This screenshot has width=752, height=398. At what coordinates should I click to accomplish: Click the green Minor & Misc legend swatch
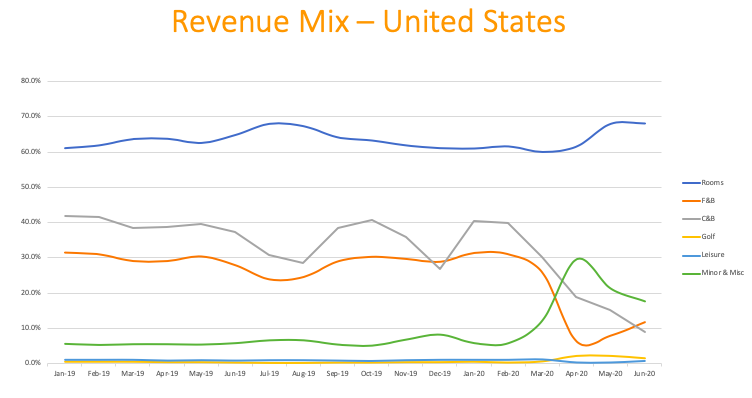coord(691,273)
